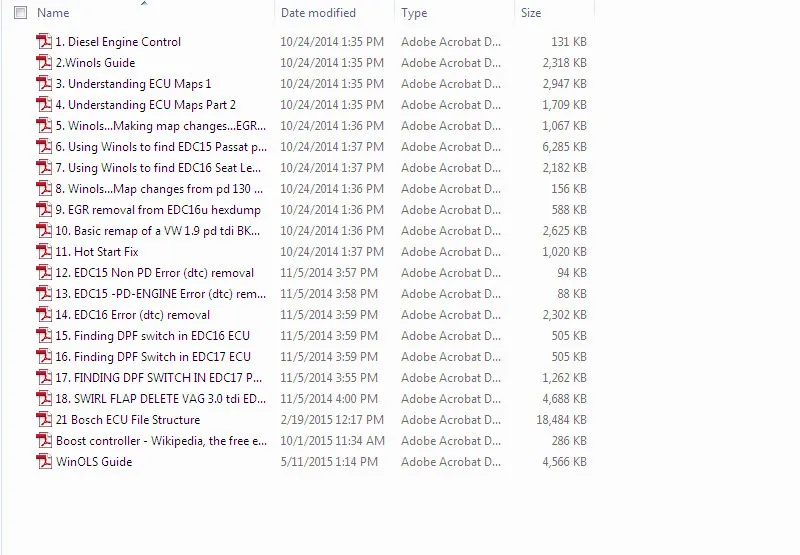800x555 pixels.
Task: Select file name '13. EDC15 -PD-ENGINE Error (dtc) rem...'
Action: [161, 294]
